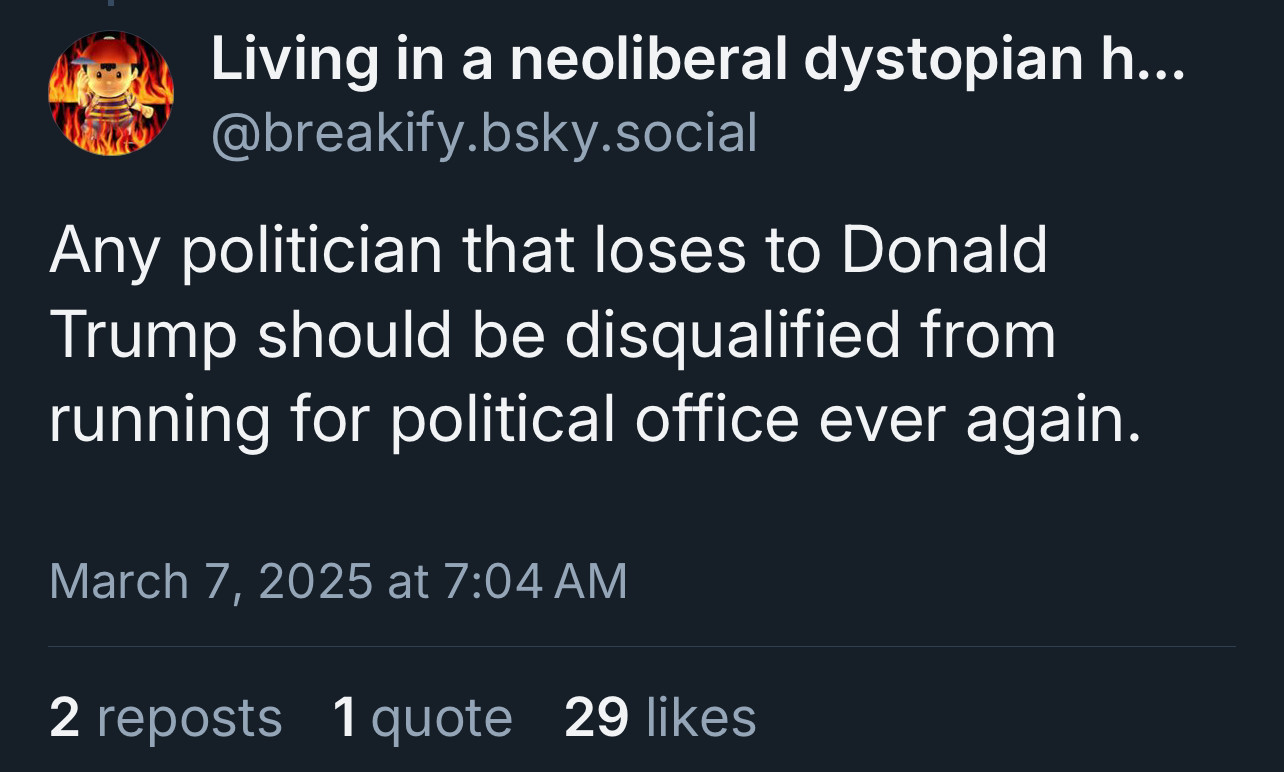Click the word "likes" in stats row
Viewport: 1284px width, 772px height.
(701, 718)
